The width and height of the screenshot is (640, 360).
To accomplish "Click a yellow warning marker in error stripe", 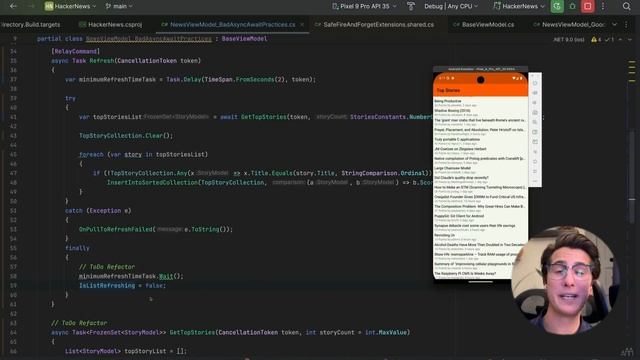I will pyautogui.click(x=632, y=62).
